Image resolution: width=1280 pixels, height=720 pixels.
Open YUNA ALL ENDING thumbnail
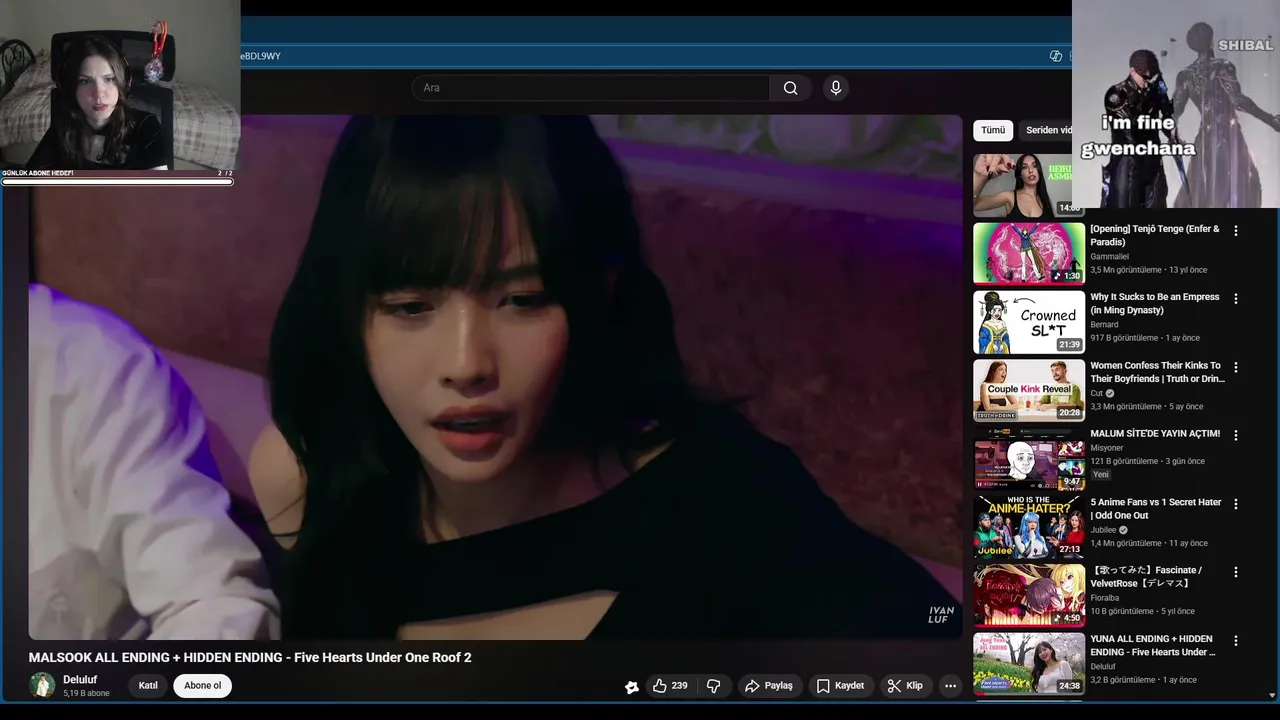[x=1029, y=663]
